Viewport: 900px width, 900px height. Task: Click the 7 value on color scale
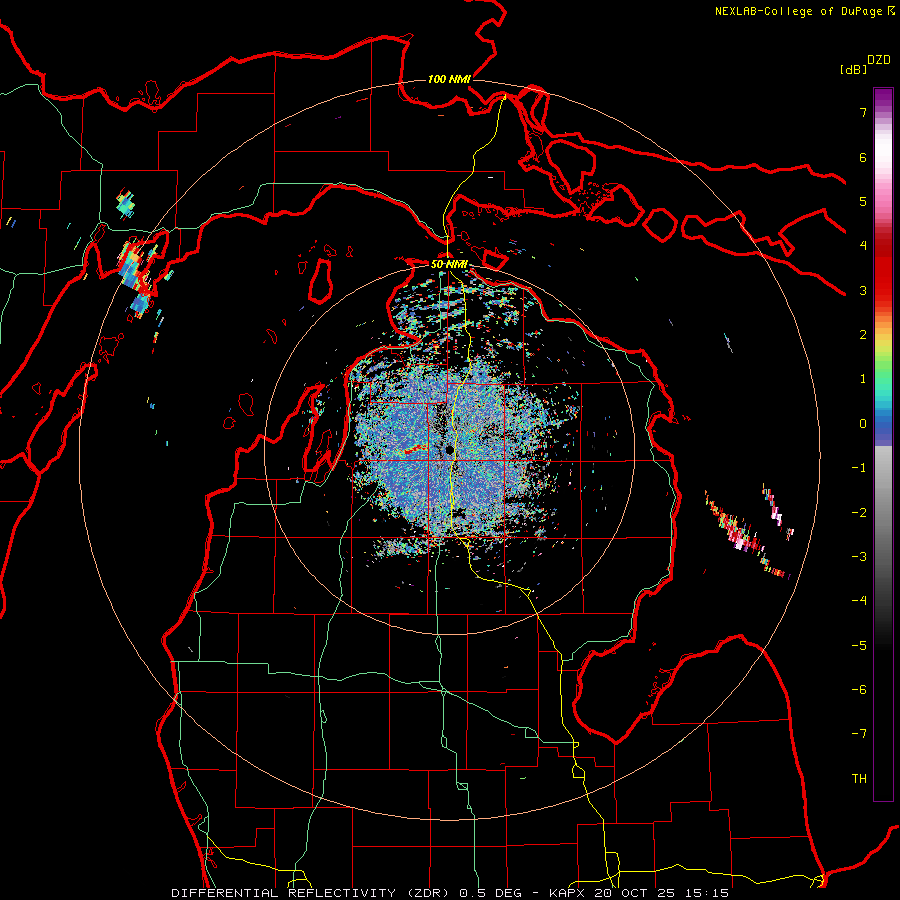[863, 112]
